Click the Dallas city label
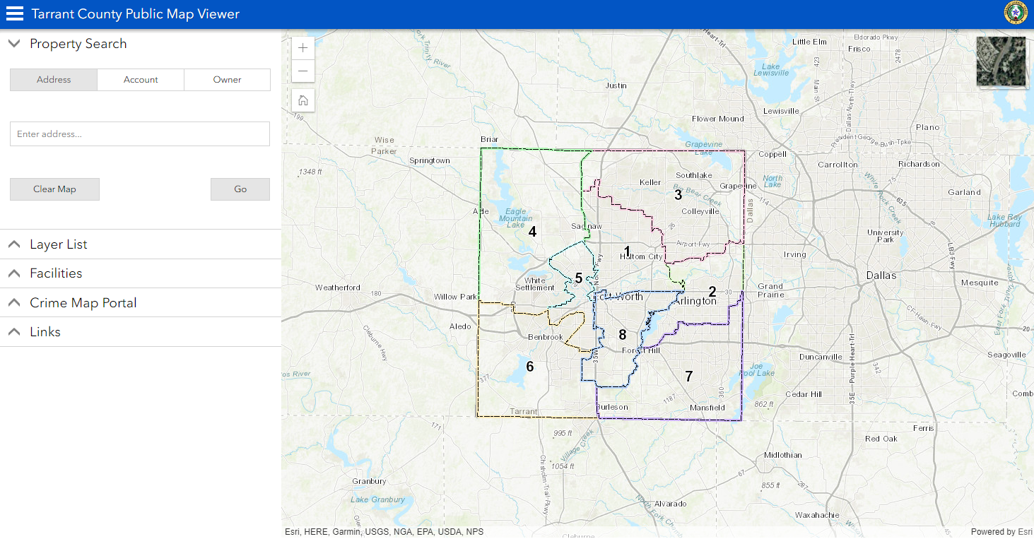The image size is (1034, 539). pyautogui.click(x=881, y=275)
